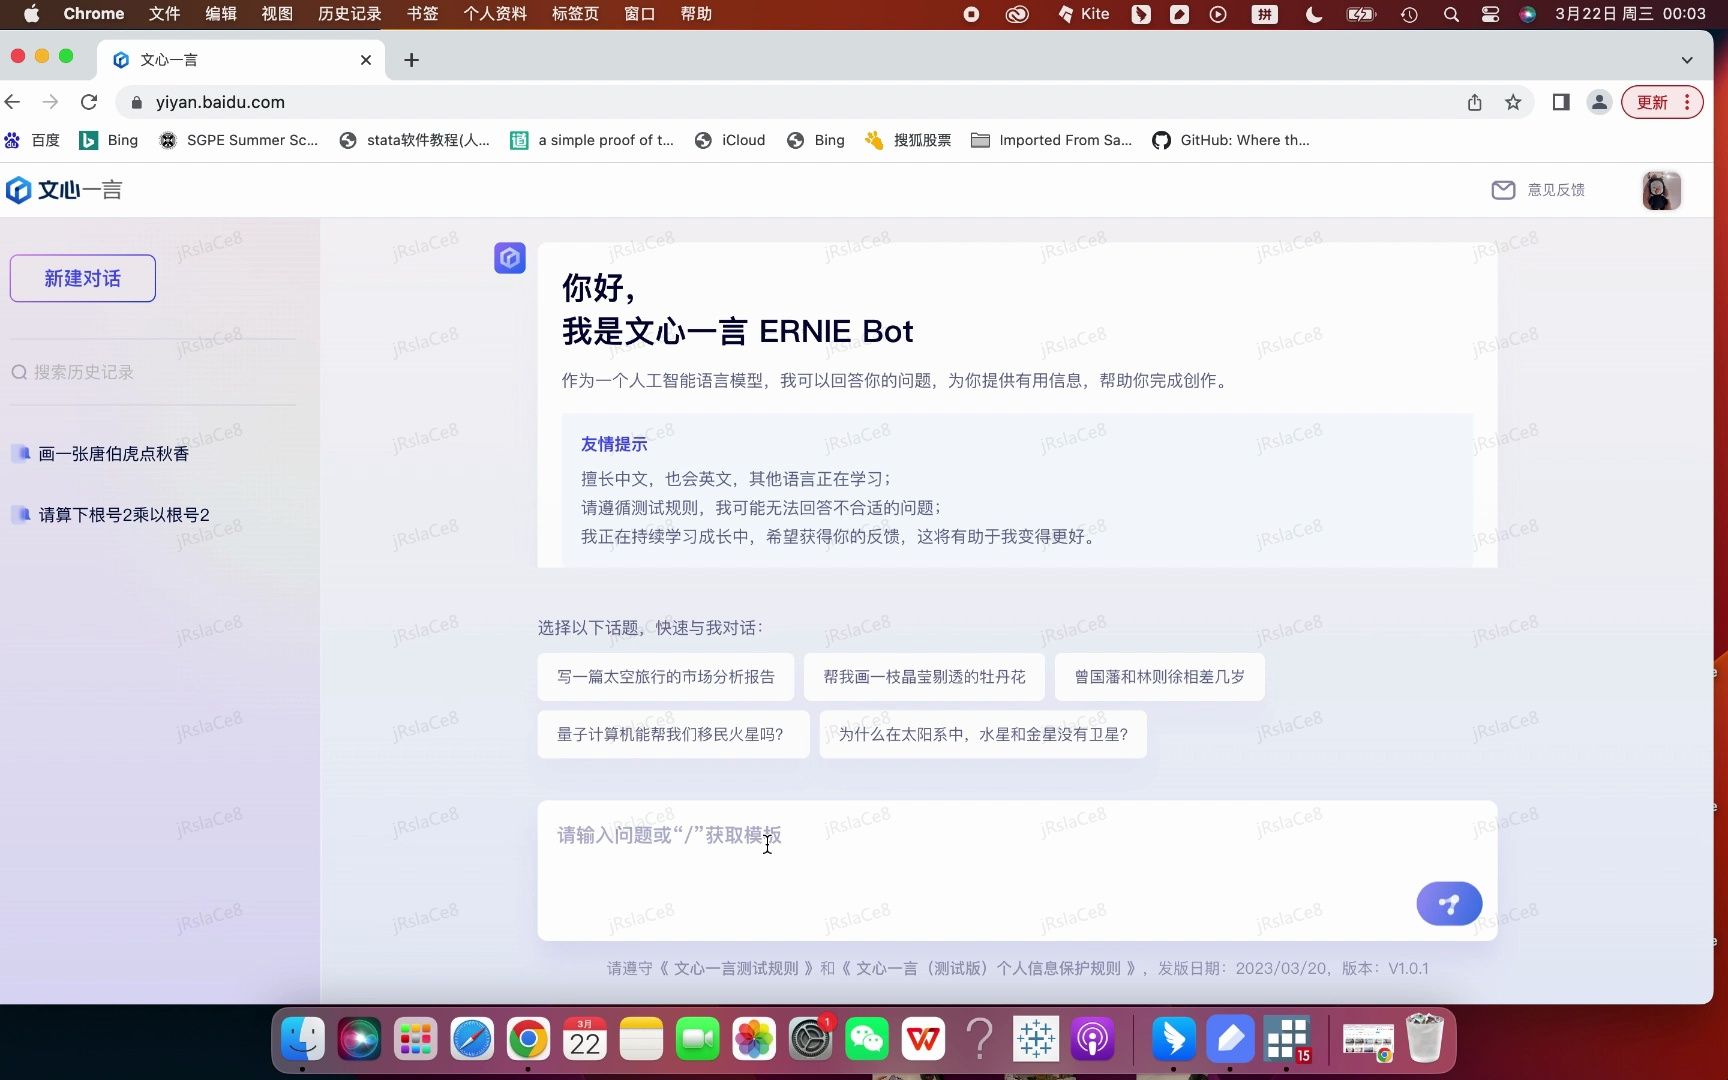The image size is (1728, 1080).
Task: Reload the page with the refresh icon
Action: [x=89, y=102]
